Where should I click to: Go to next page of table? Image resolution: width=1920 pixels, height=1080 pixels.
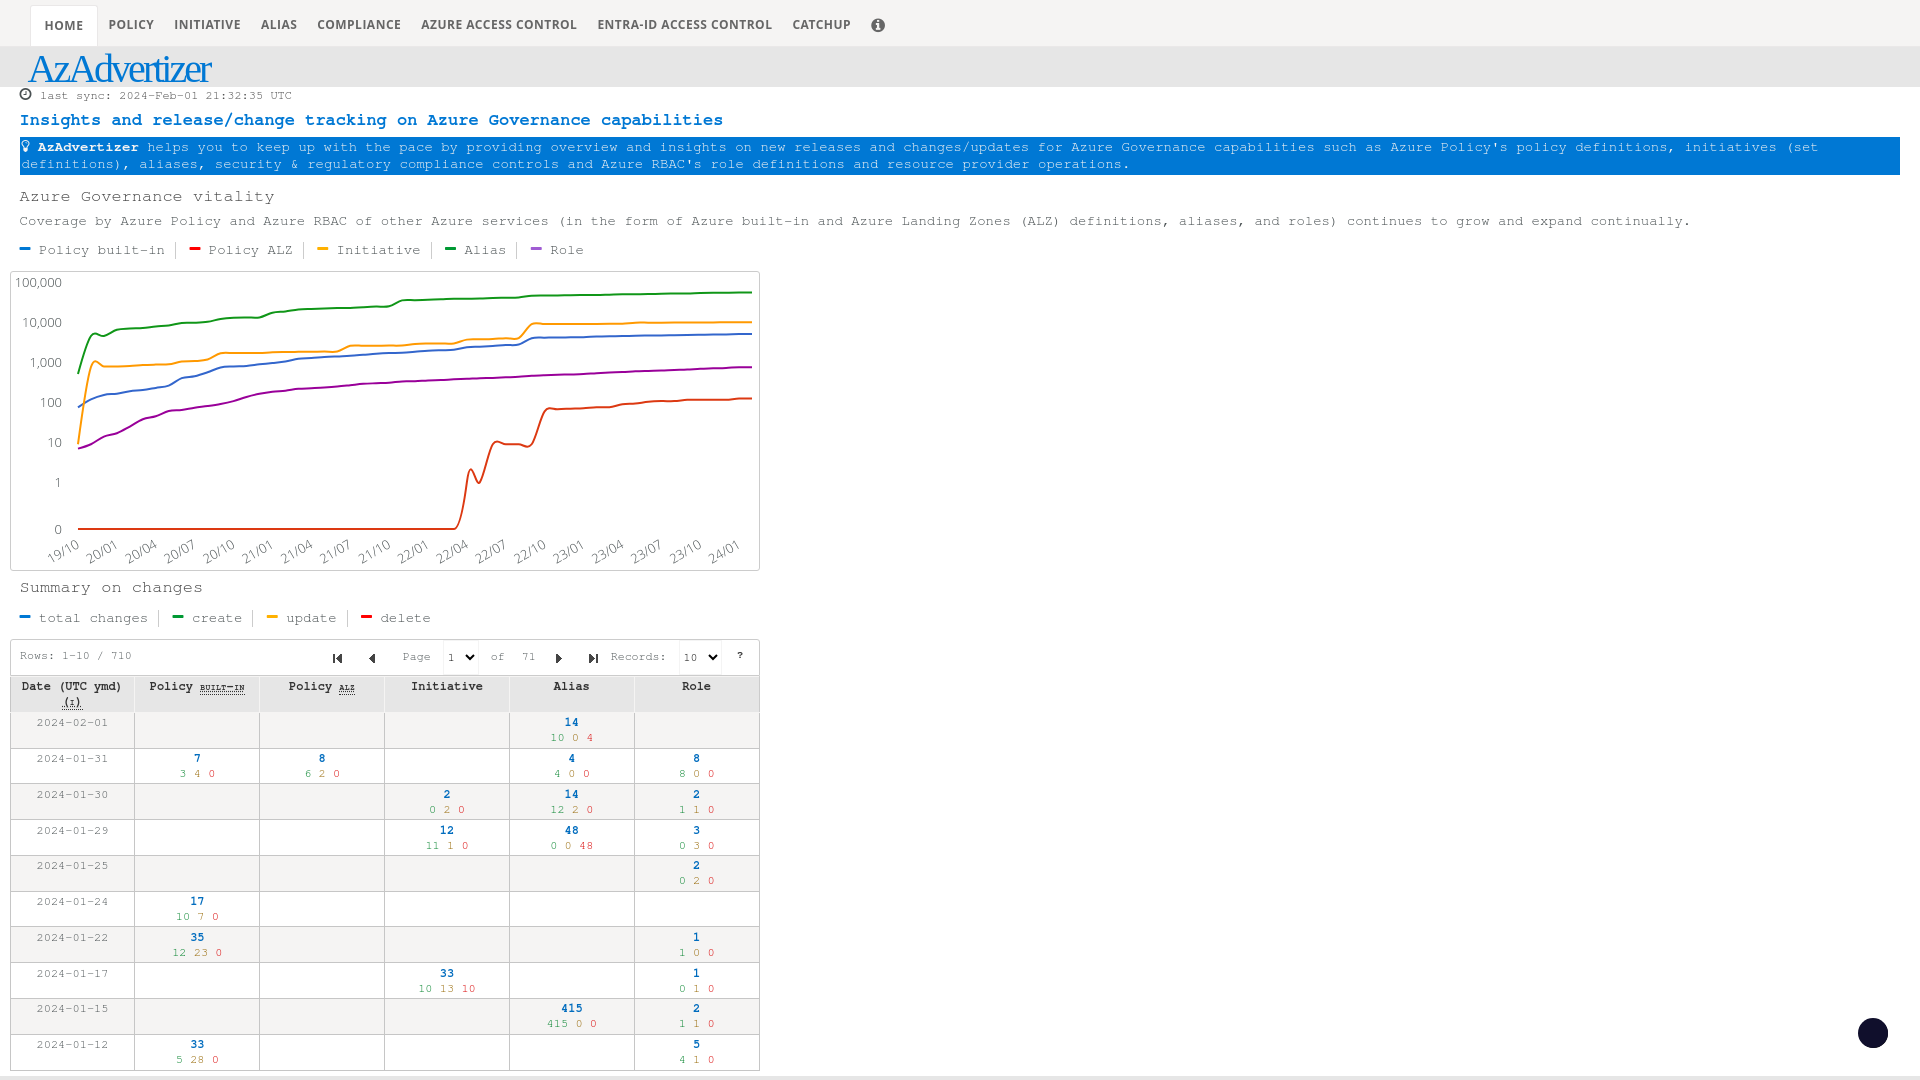click(559, 658)
